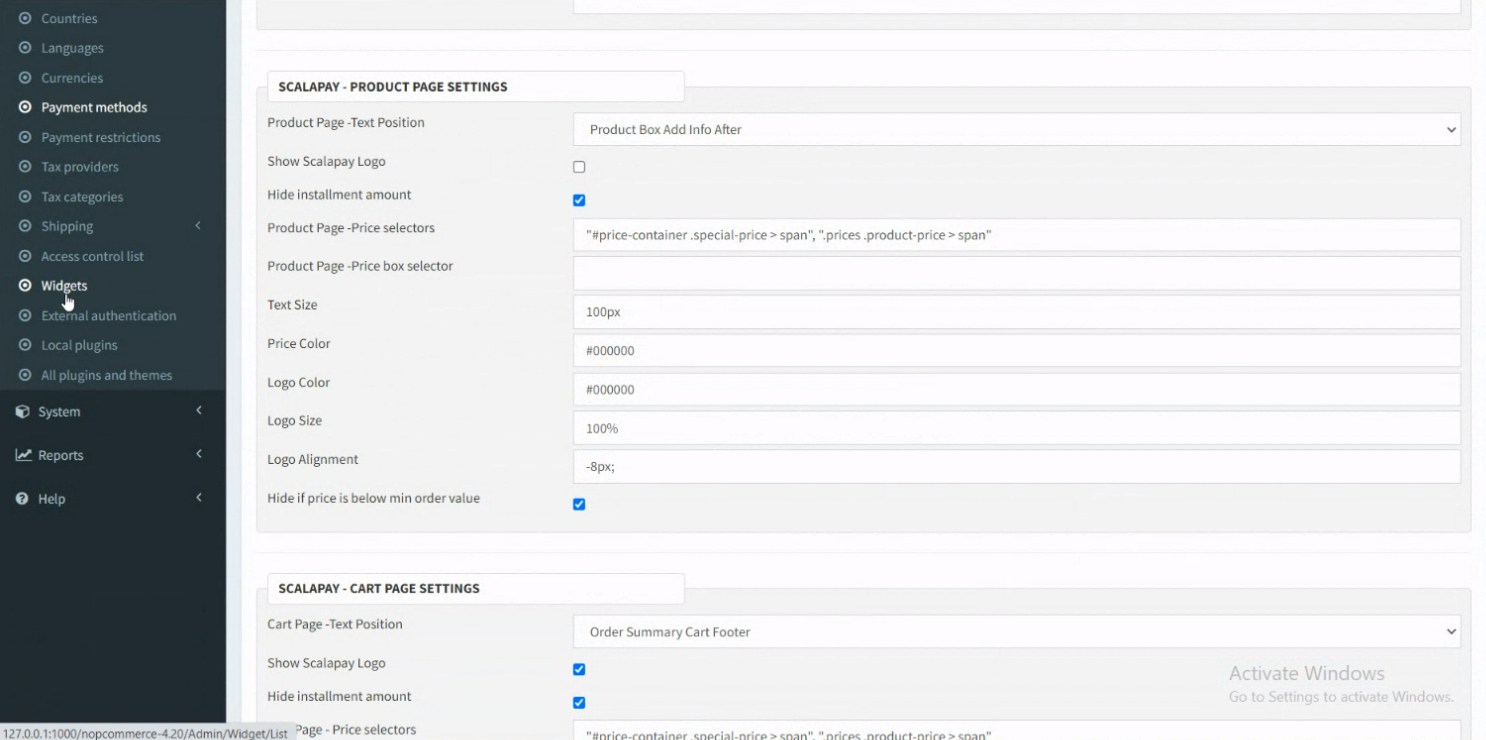Click the Local plugins bullet icon
This screenshot has height=740, width=1486.
click(25, 345)
